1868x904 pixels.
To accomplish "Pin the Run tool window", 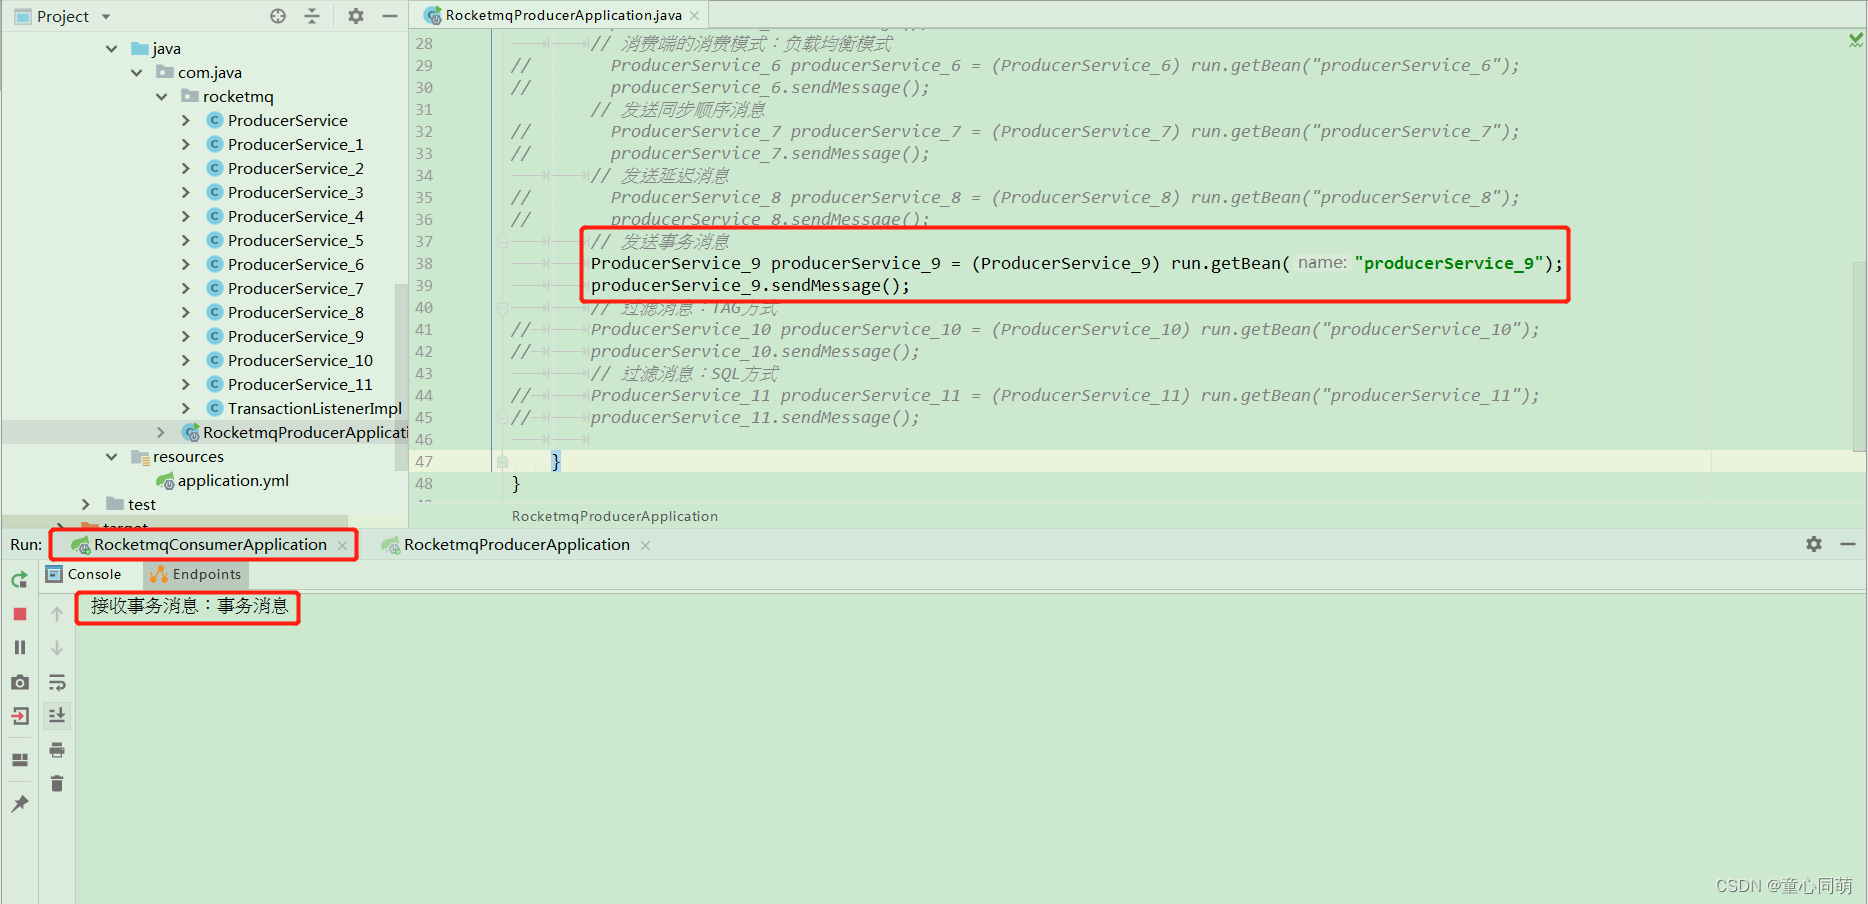I will (19, 803).
